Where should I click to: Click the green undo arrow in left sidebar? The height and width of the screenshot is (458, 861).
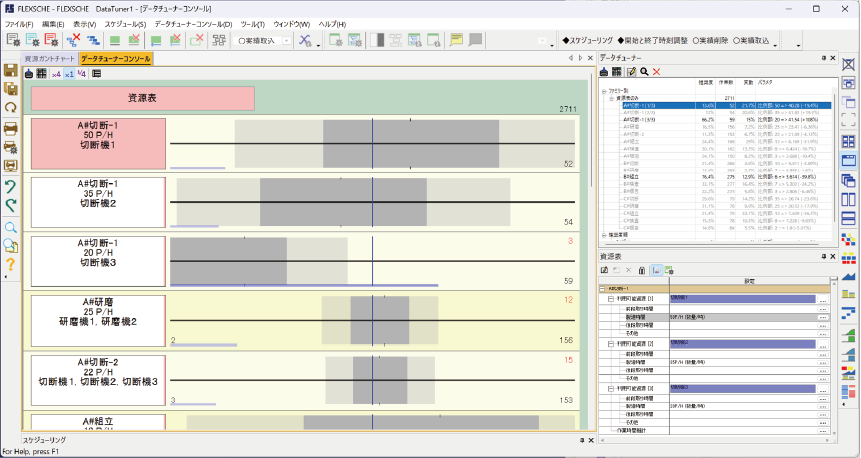11,186
